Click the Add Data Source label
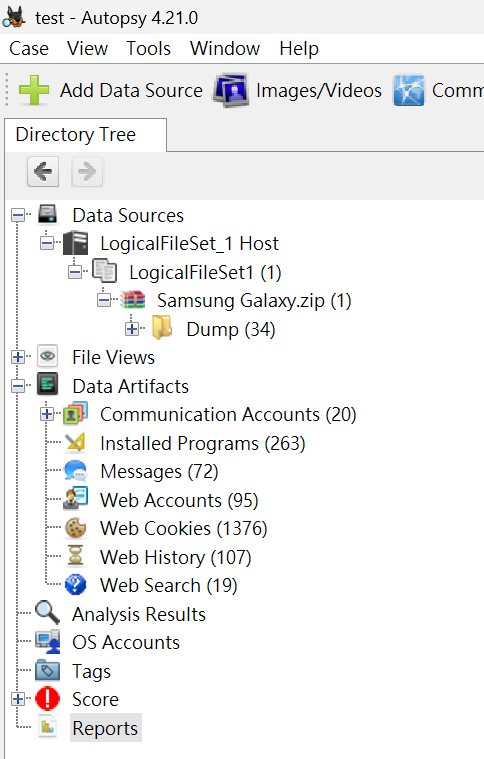This screenshot has width=484, height=759. [x=131, y=91]
